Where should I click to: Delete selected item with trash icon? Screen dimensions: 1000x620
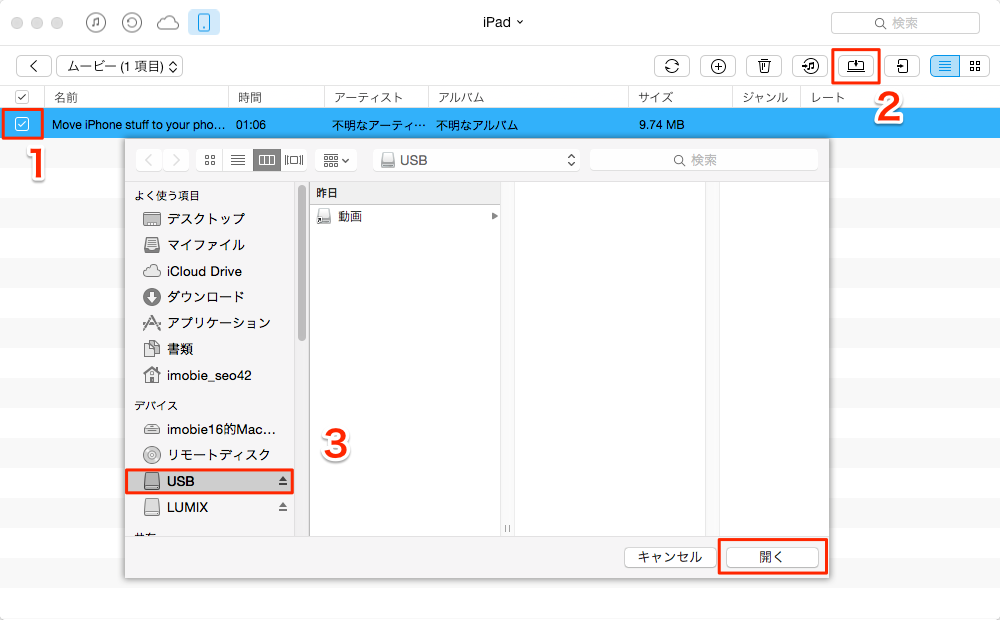pyautogui.click(x=764, y=66)
